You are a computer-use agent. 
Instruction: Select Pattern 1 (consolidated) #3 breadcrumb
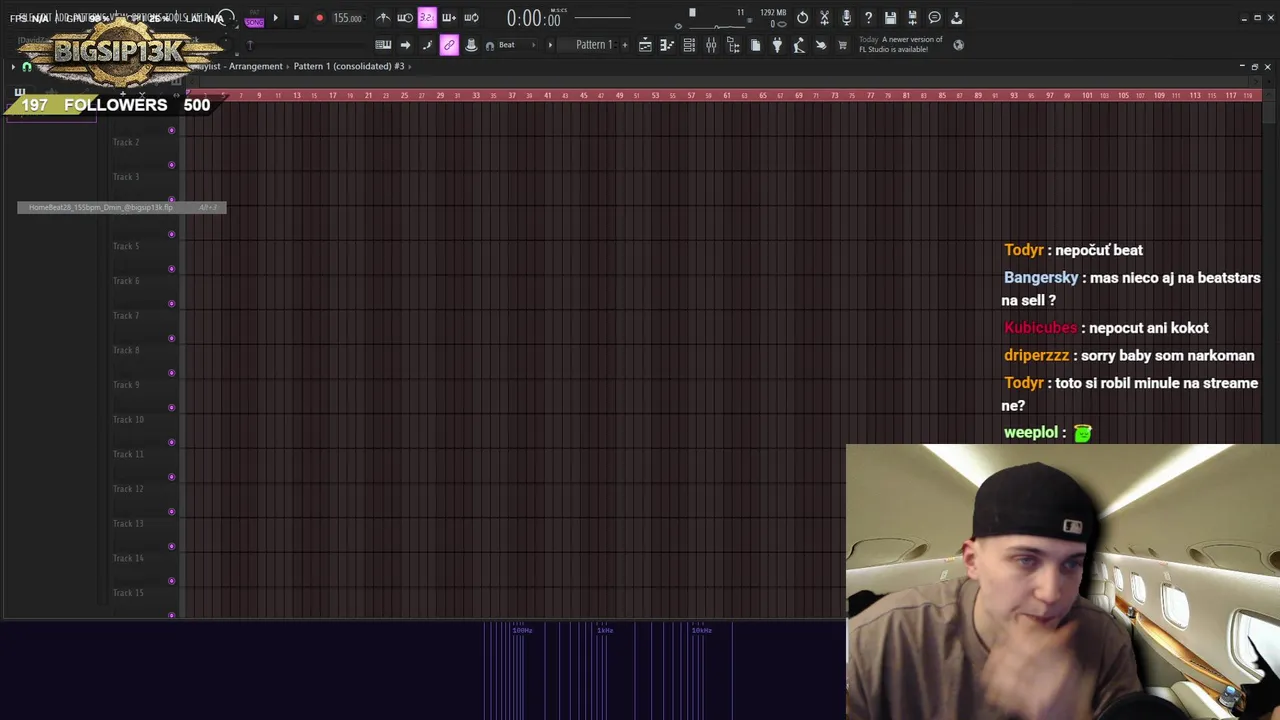[x=349, y=66]
